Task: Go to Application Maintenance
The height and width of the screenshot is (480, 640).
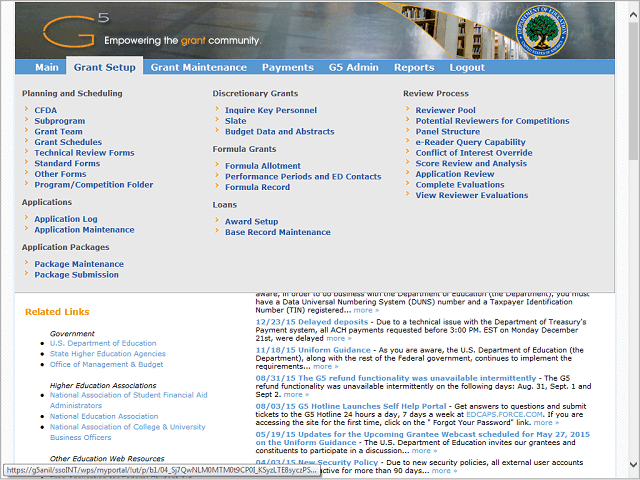Action: tap(84, 229)
